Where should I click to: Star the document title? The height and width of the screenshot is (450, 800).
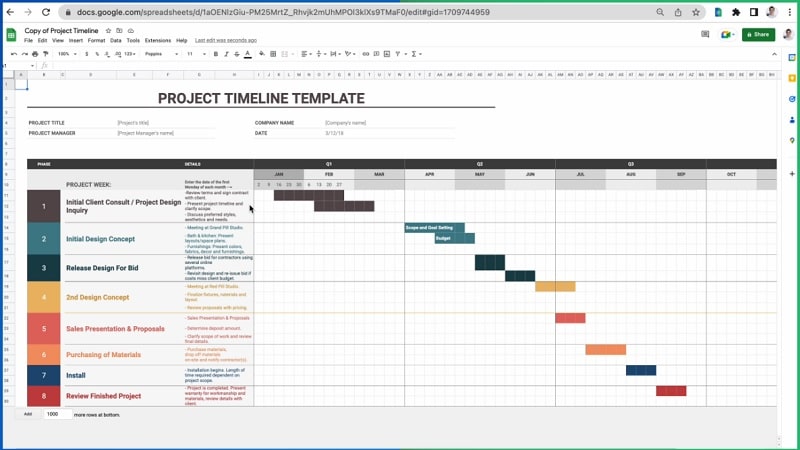coord(108,31)
